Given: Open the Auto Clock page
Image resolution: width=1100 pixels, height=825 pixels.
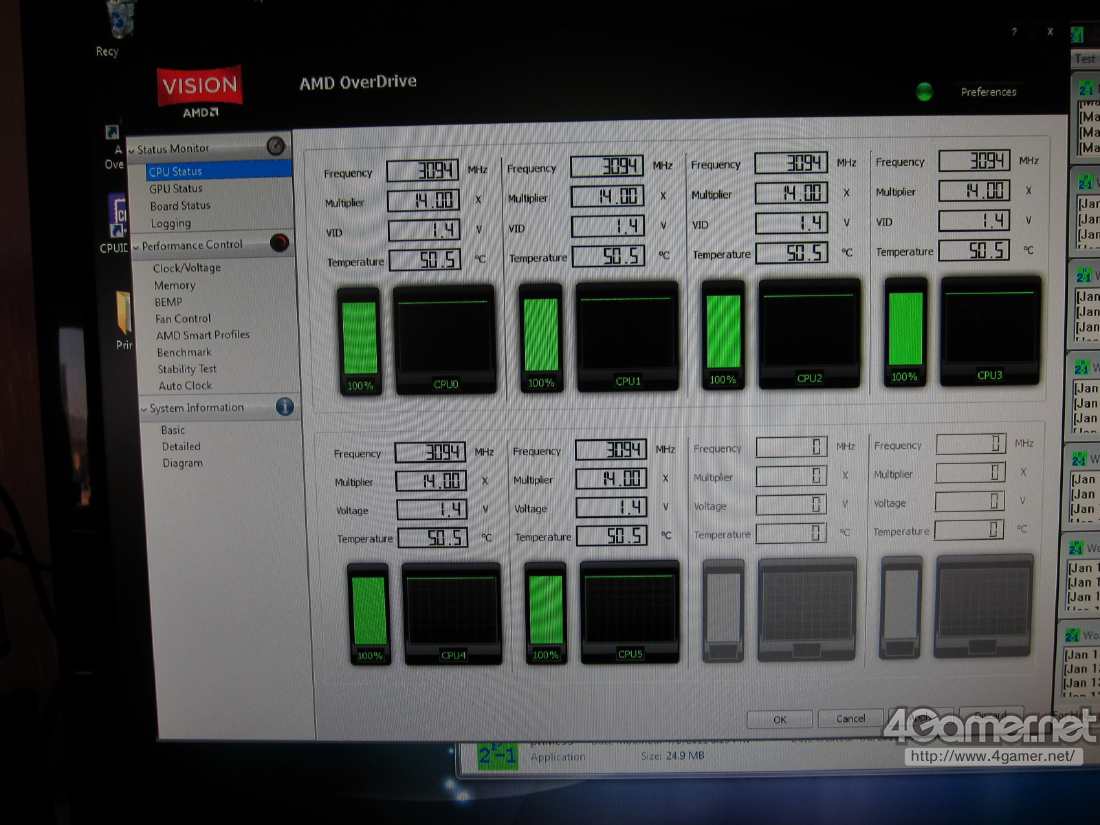Looking at the screenshot, I should (185, 386).
